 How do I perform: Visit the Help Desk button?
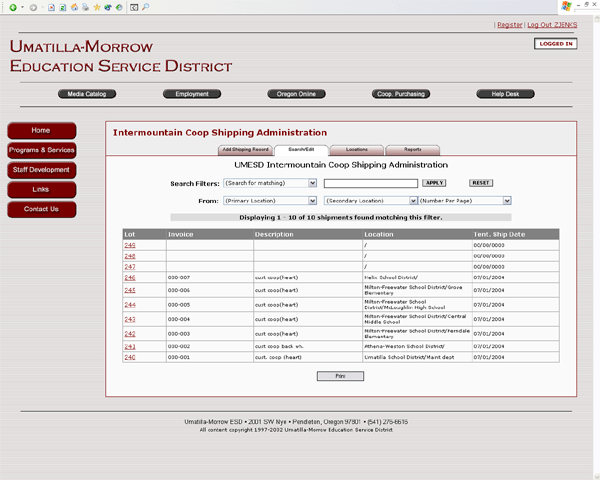pyautogui.click(x=505, y=94)
